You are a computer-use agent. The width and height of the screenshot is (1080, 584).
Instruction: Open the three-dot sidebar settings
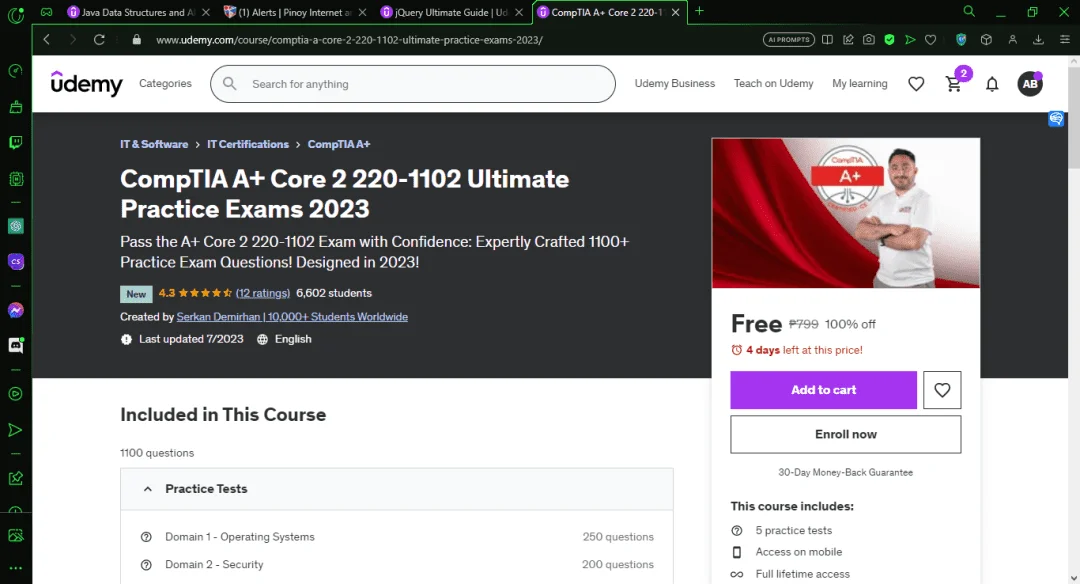click(15, 568)
